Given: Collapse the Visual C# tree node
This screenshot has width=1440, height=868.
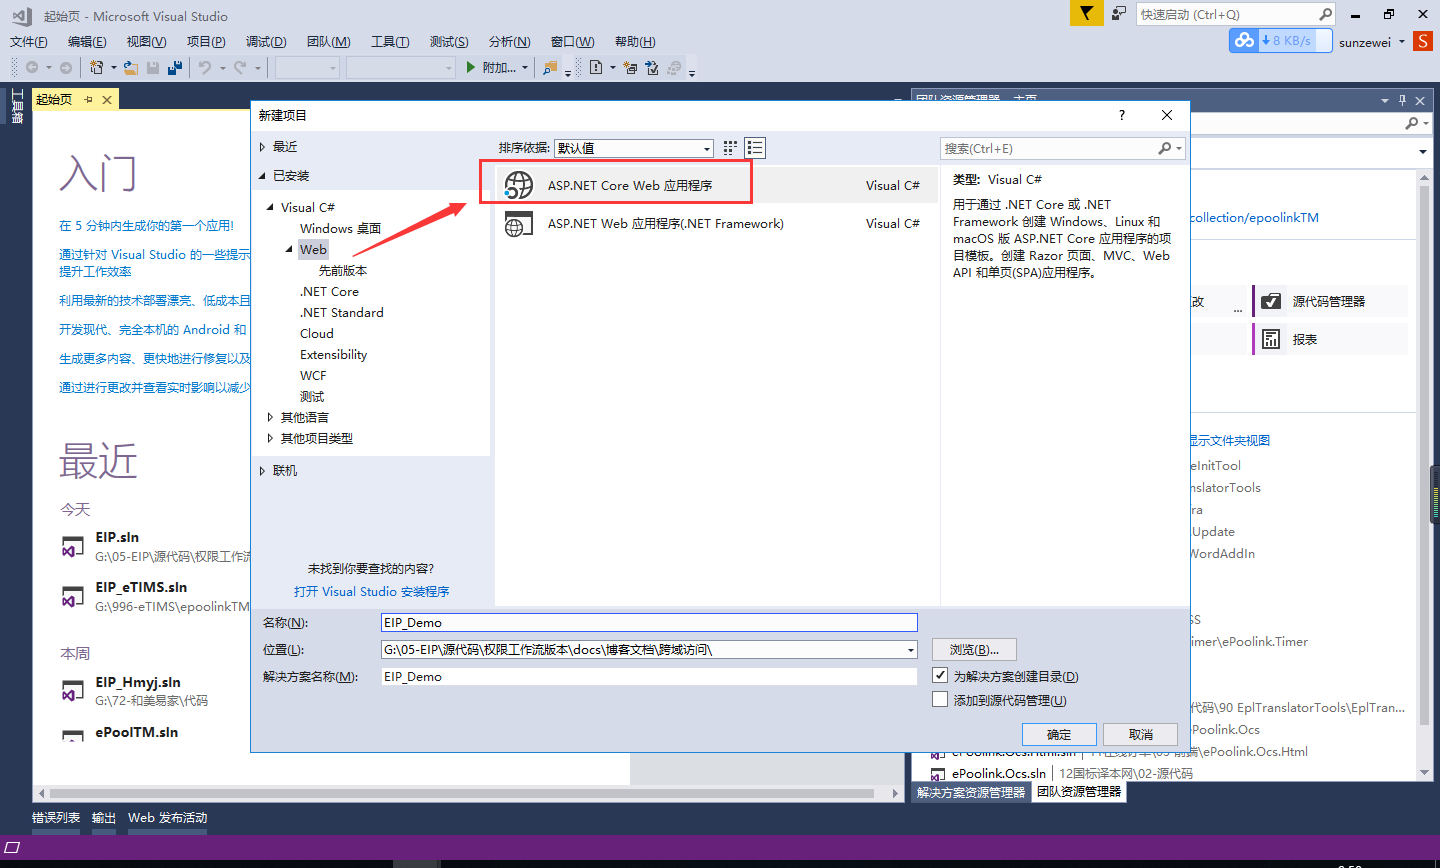Looking at the screenshot, I should click(270, 207).
